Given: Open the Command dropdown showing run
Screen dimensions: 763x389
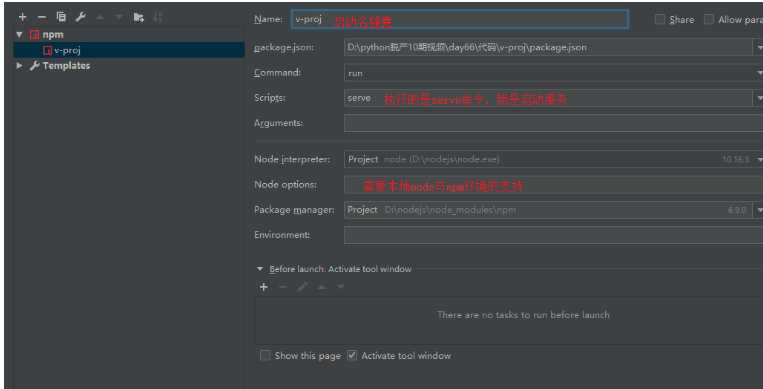Looking at the screenshot, I should (x=759, y=73).
